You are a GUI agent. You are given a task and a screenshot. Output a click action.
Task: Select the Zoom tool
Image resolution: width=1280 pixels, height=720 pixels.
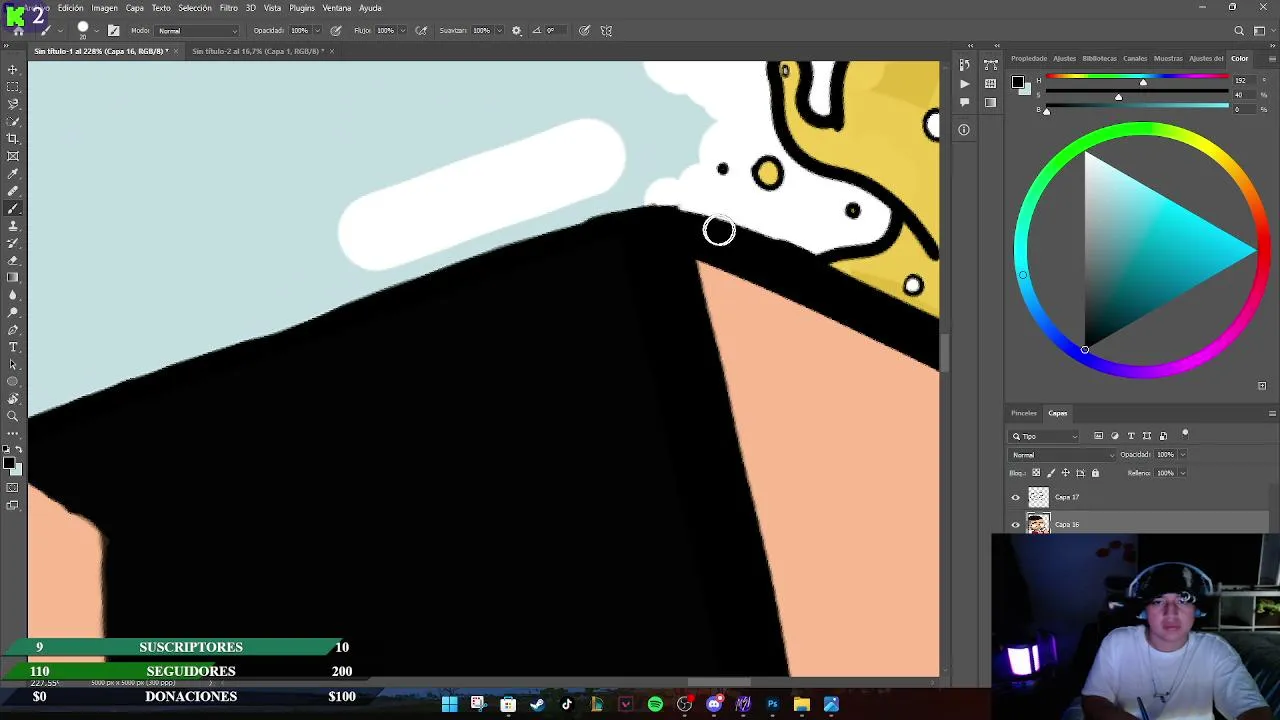pos(13,416)
